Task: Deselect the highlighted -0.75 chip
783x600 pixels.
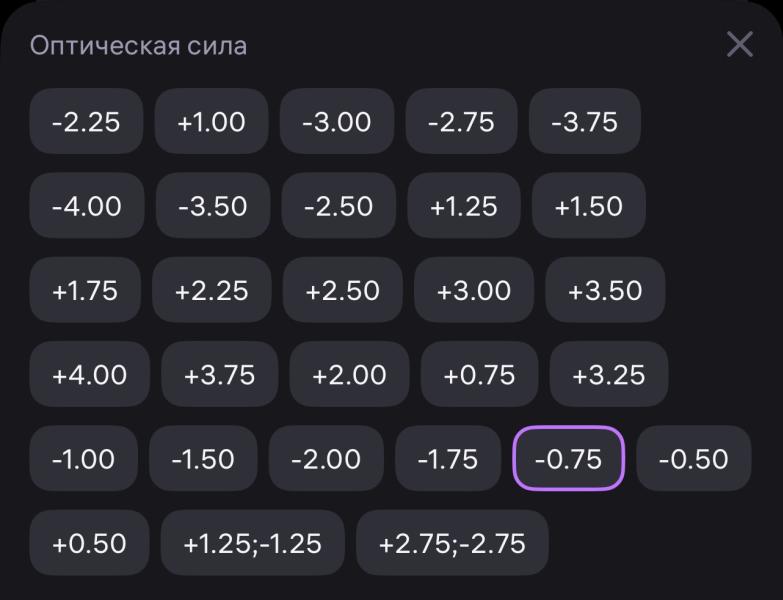Action: (569, 459)
